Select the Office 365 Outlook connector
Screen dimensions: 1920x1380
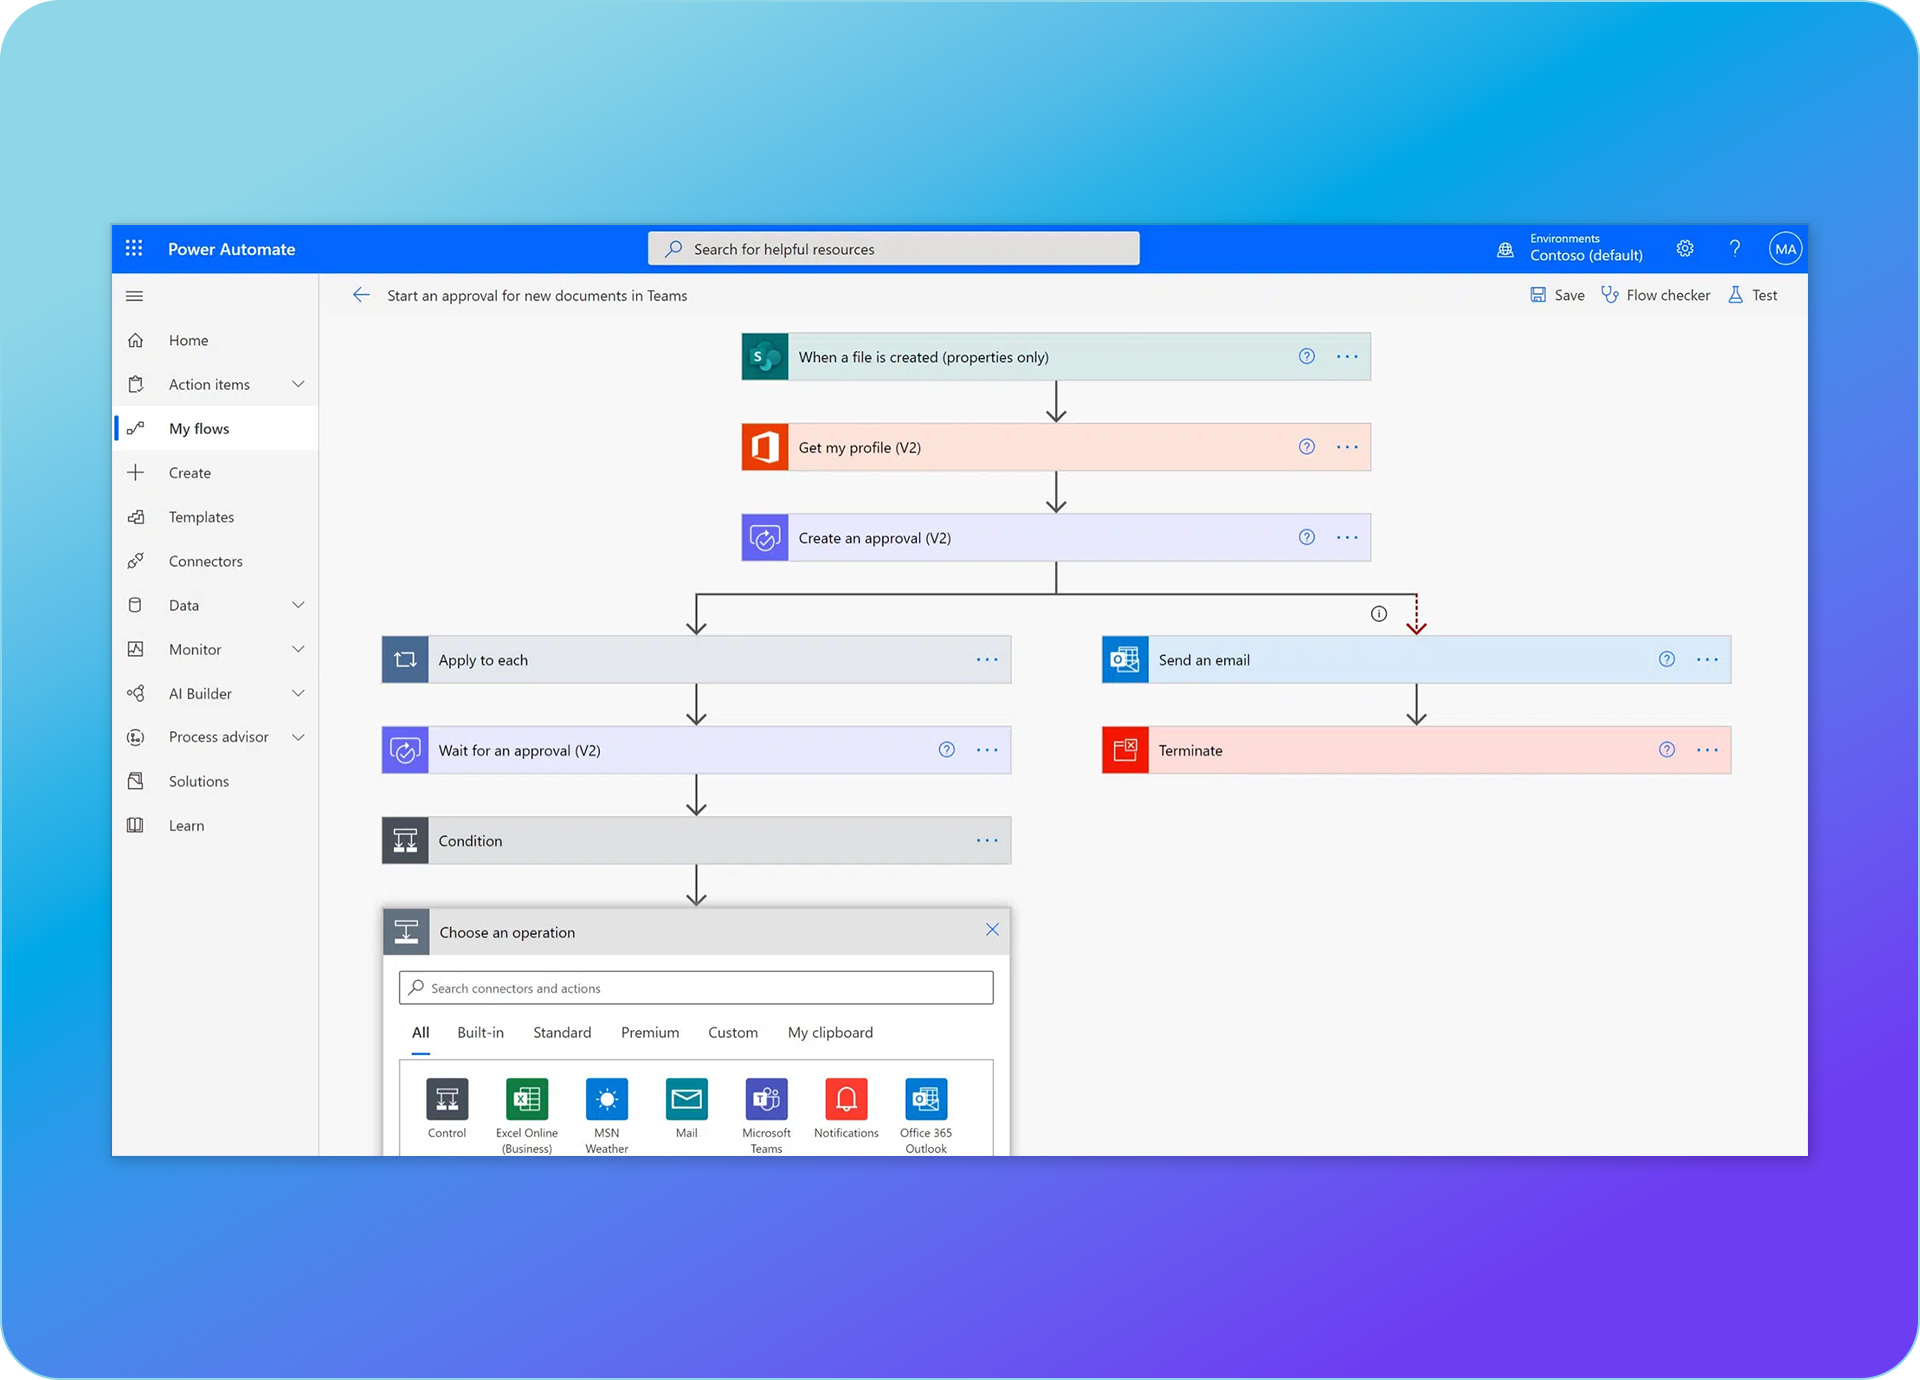[926, 1100]
